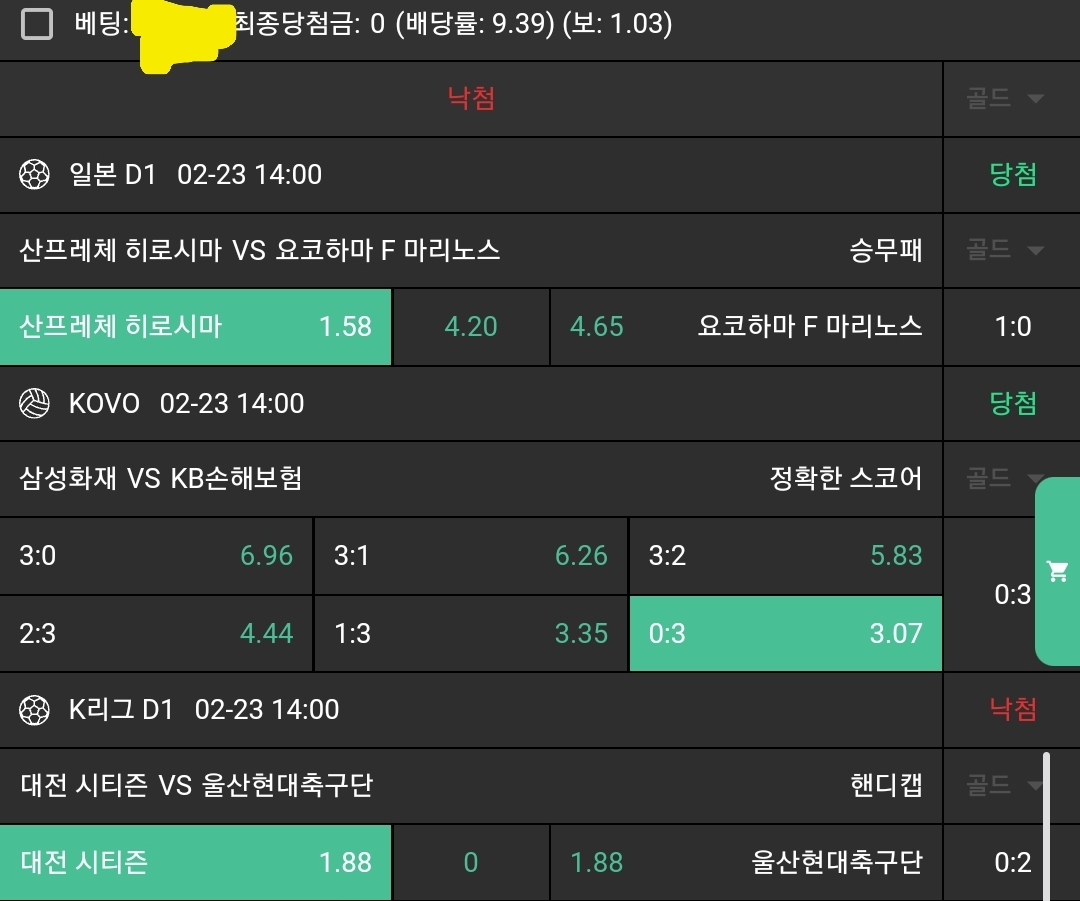Tick the bet slip checkbox at top
Viewport: 1080px width, 901px height.
click(x=37, y=24)
